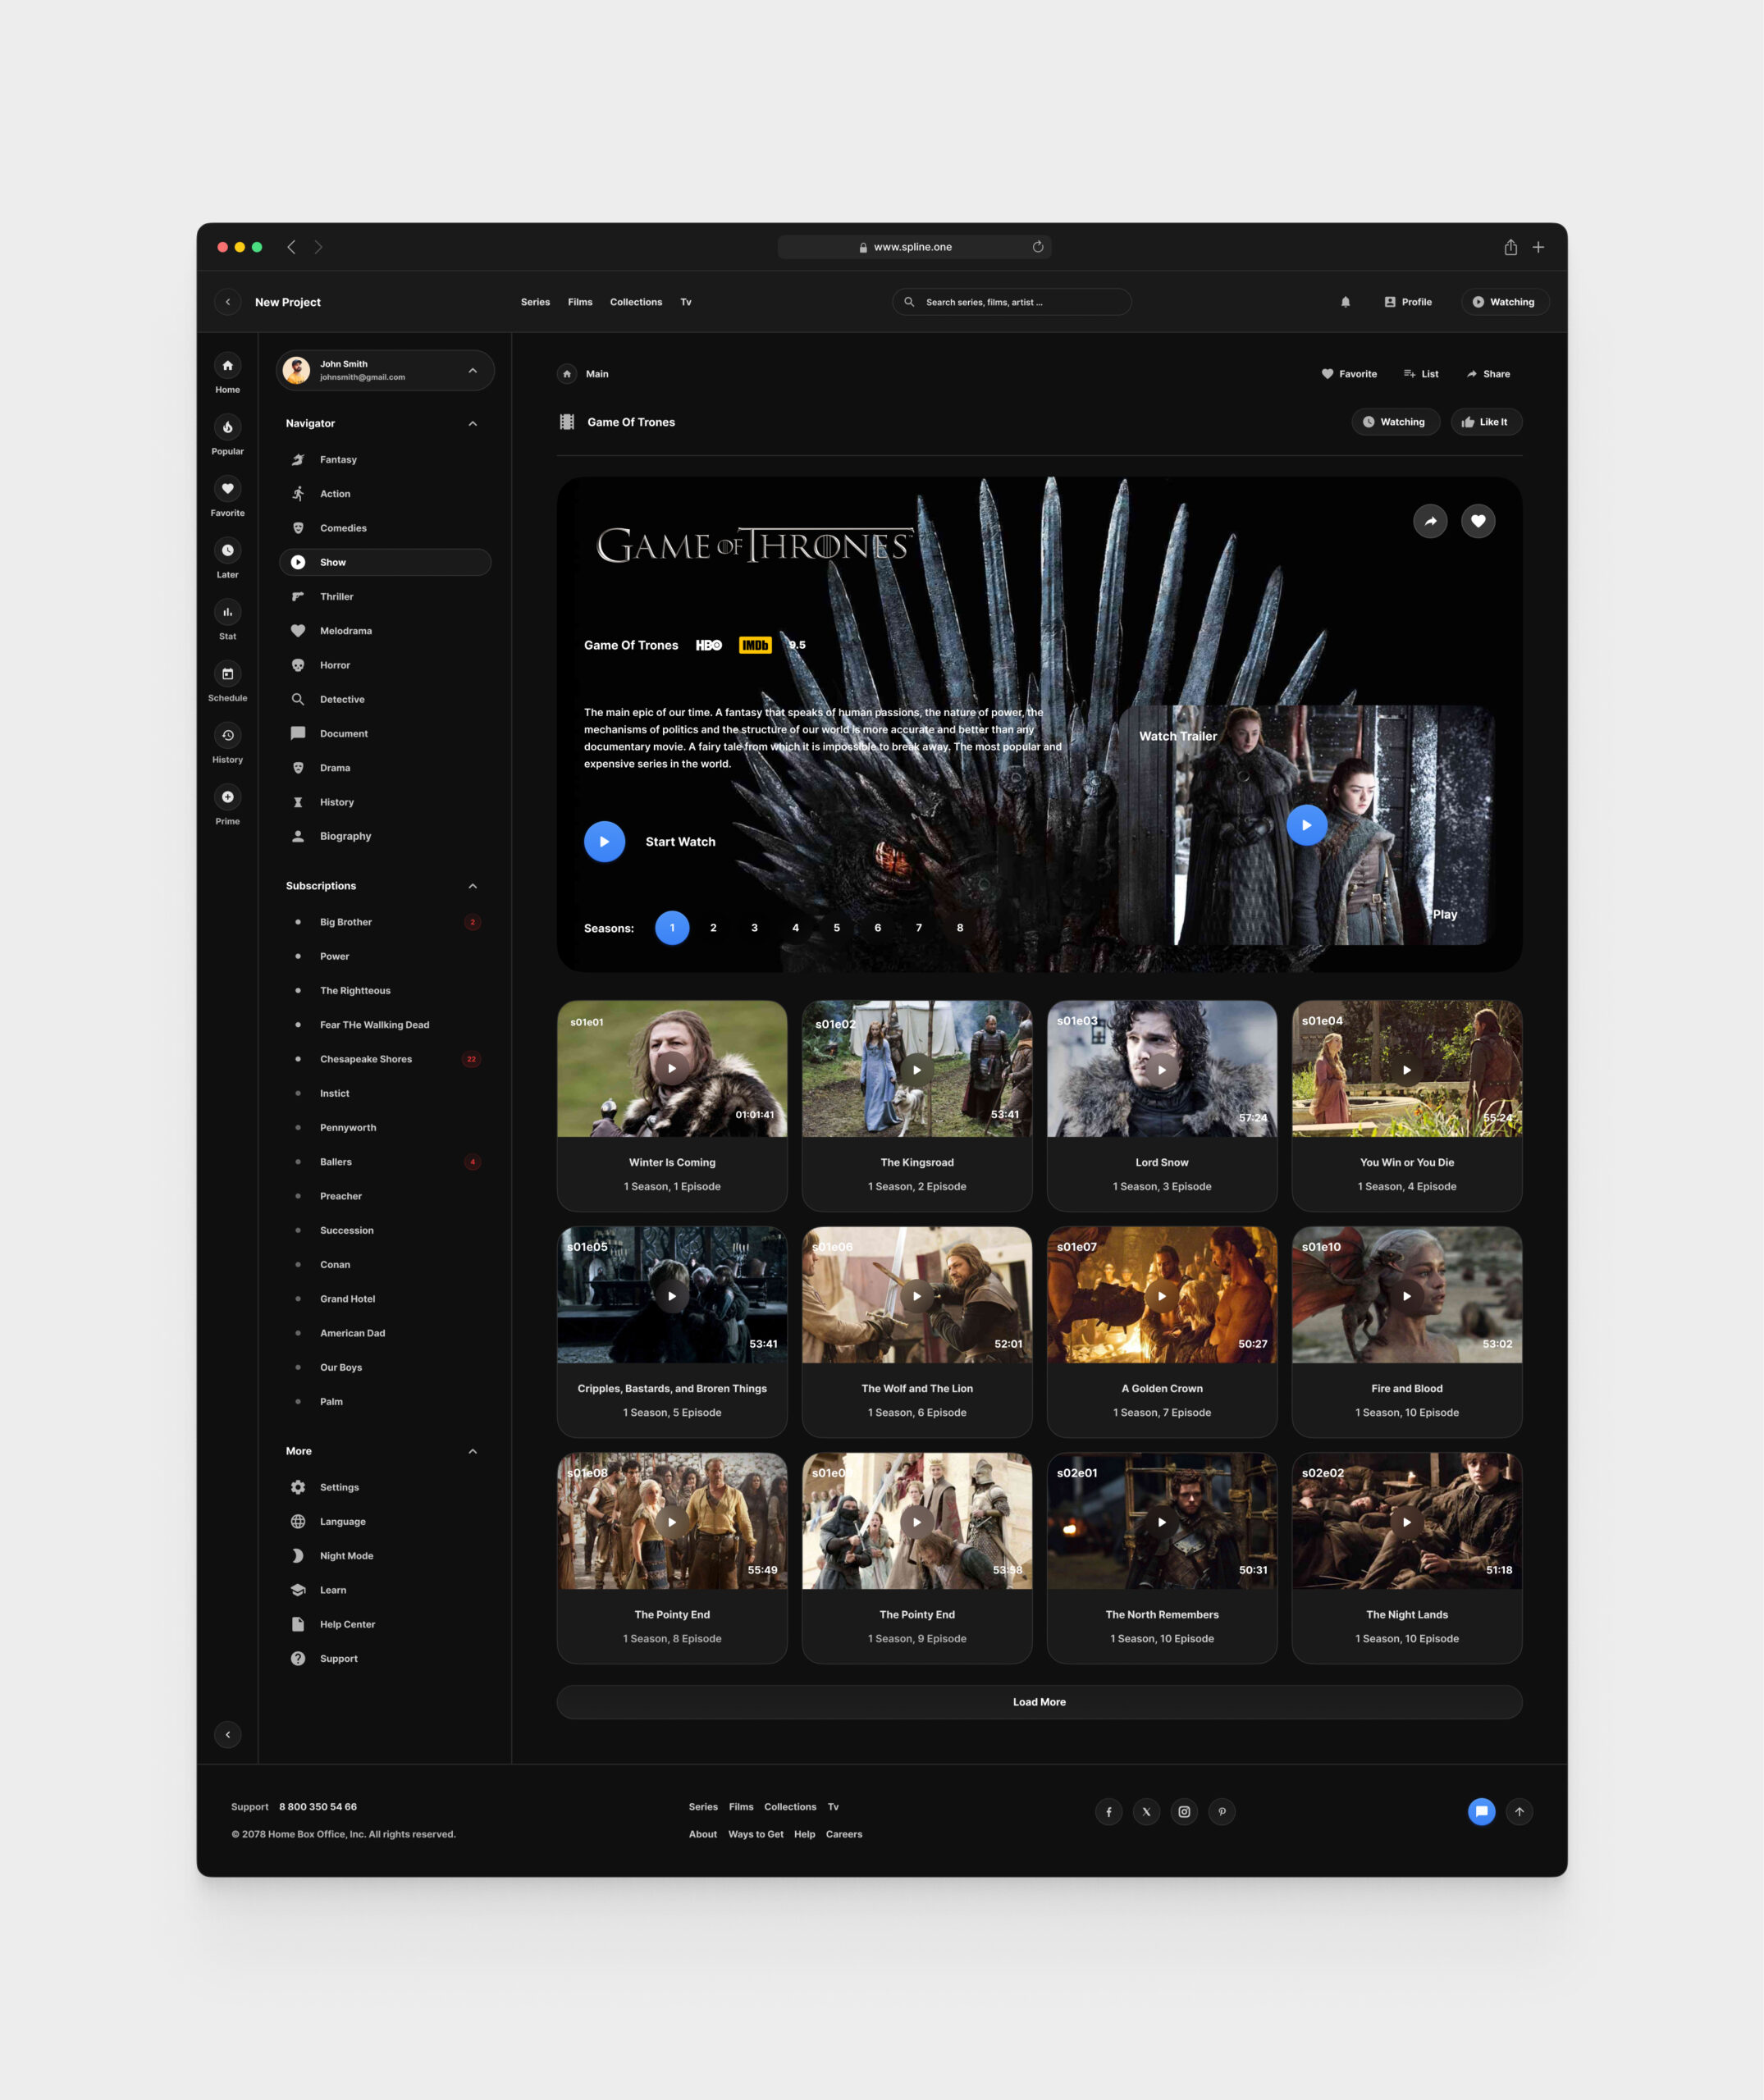Open The Night Lands episode thumbnail
1764x2100 pixels.
coord(1406,1521)
